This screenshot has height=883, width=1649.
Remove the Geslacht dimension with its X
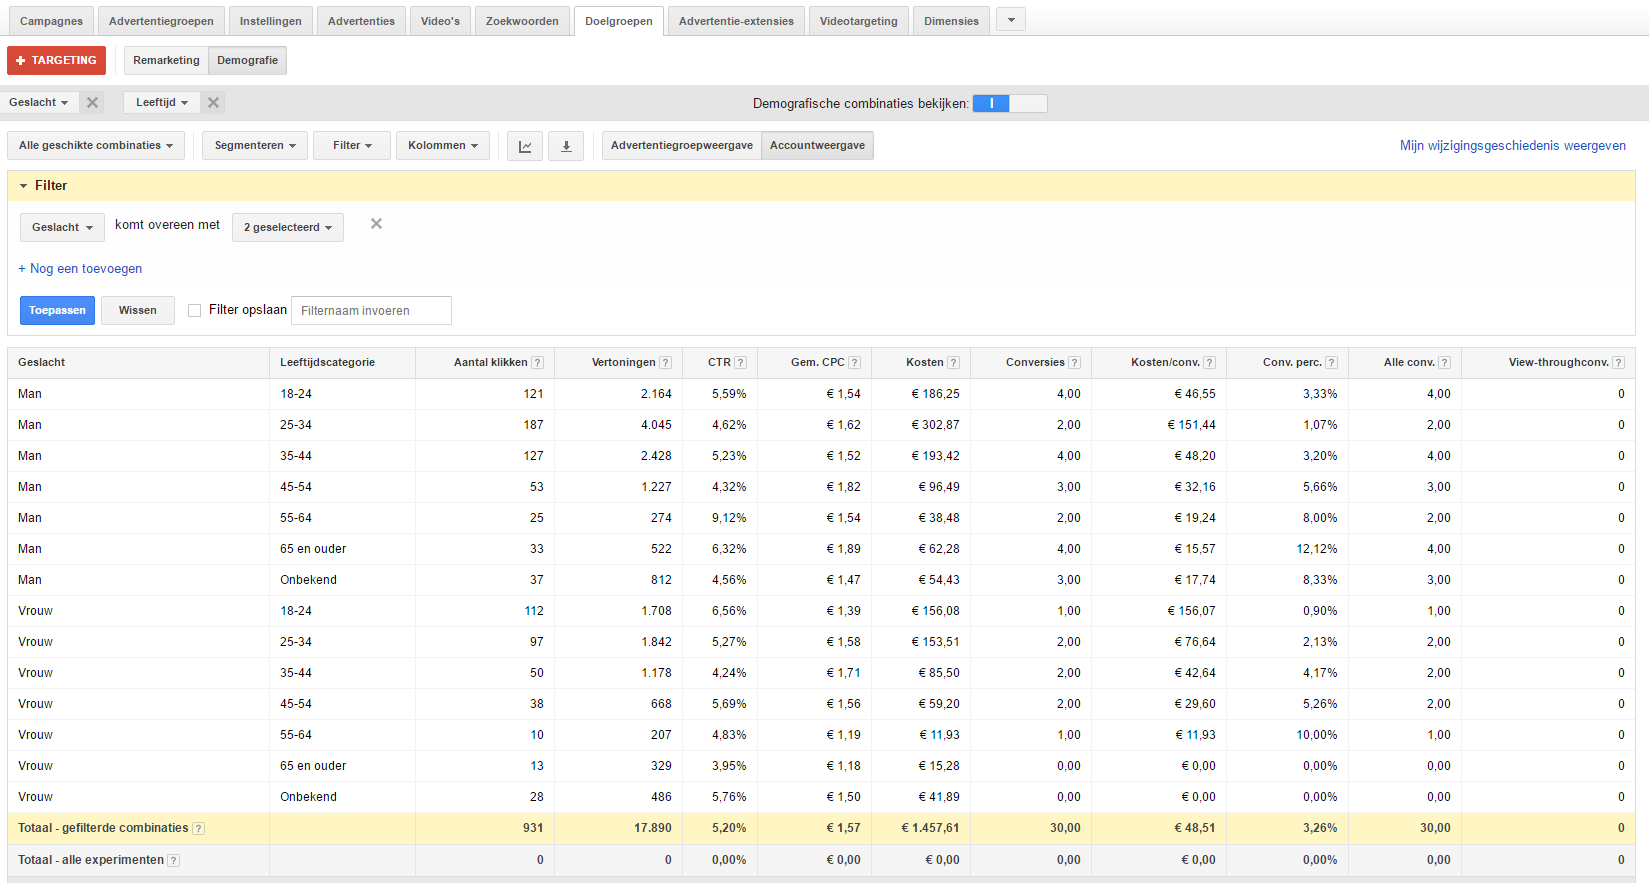pos(92,102)
